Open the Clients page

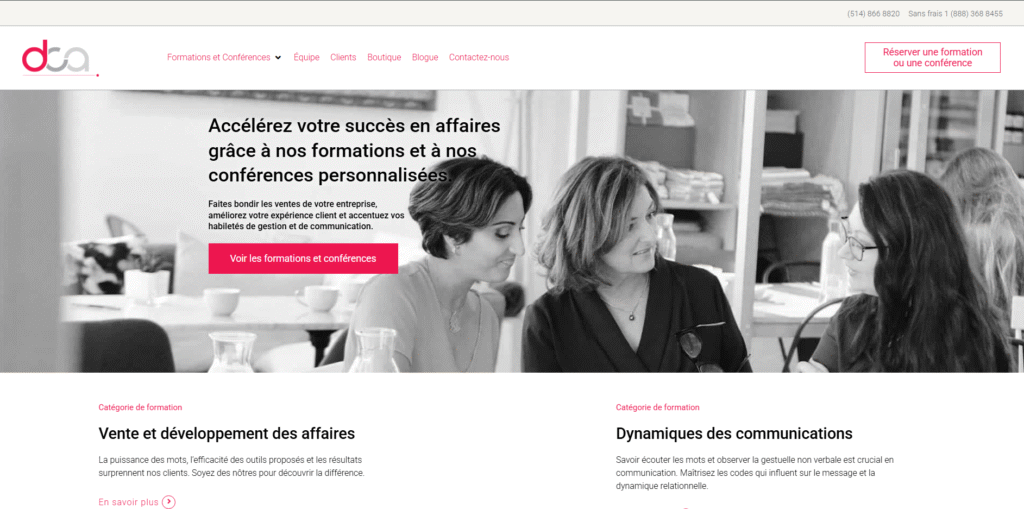(344, 57)
